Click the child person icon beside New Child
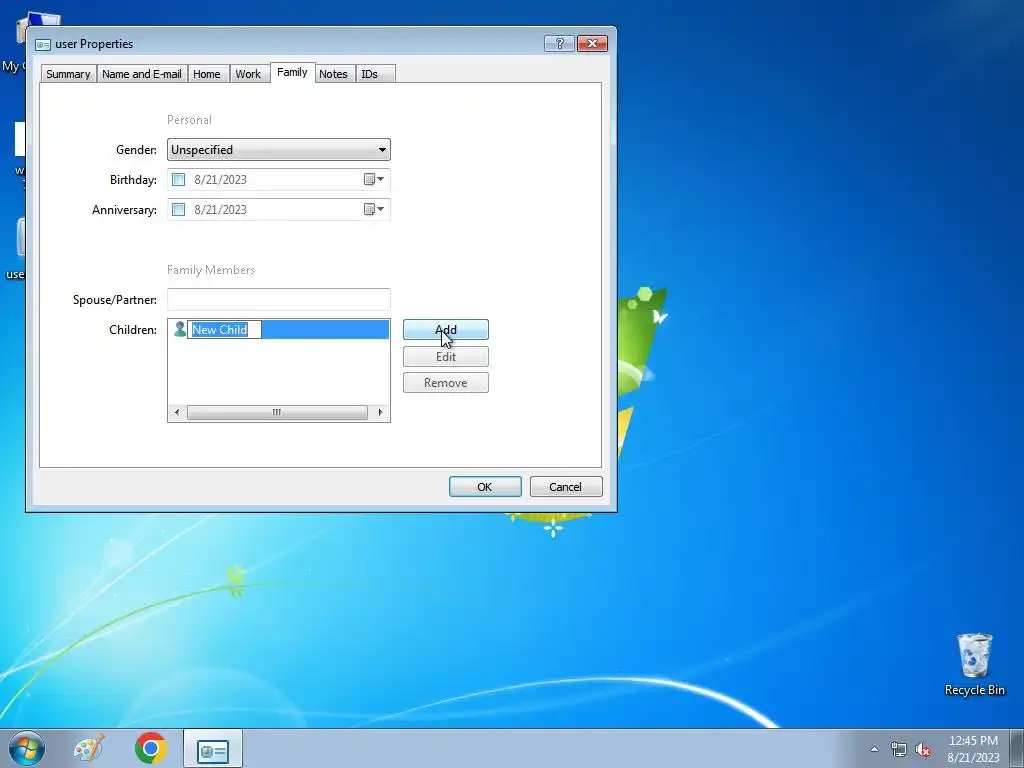Image resolution: width=1024 pixels, height=768 pixels. (180, 329)
